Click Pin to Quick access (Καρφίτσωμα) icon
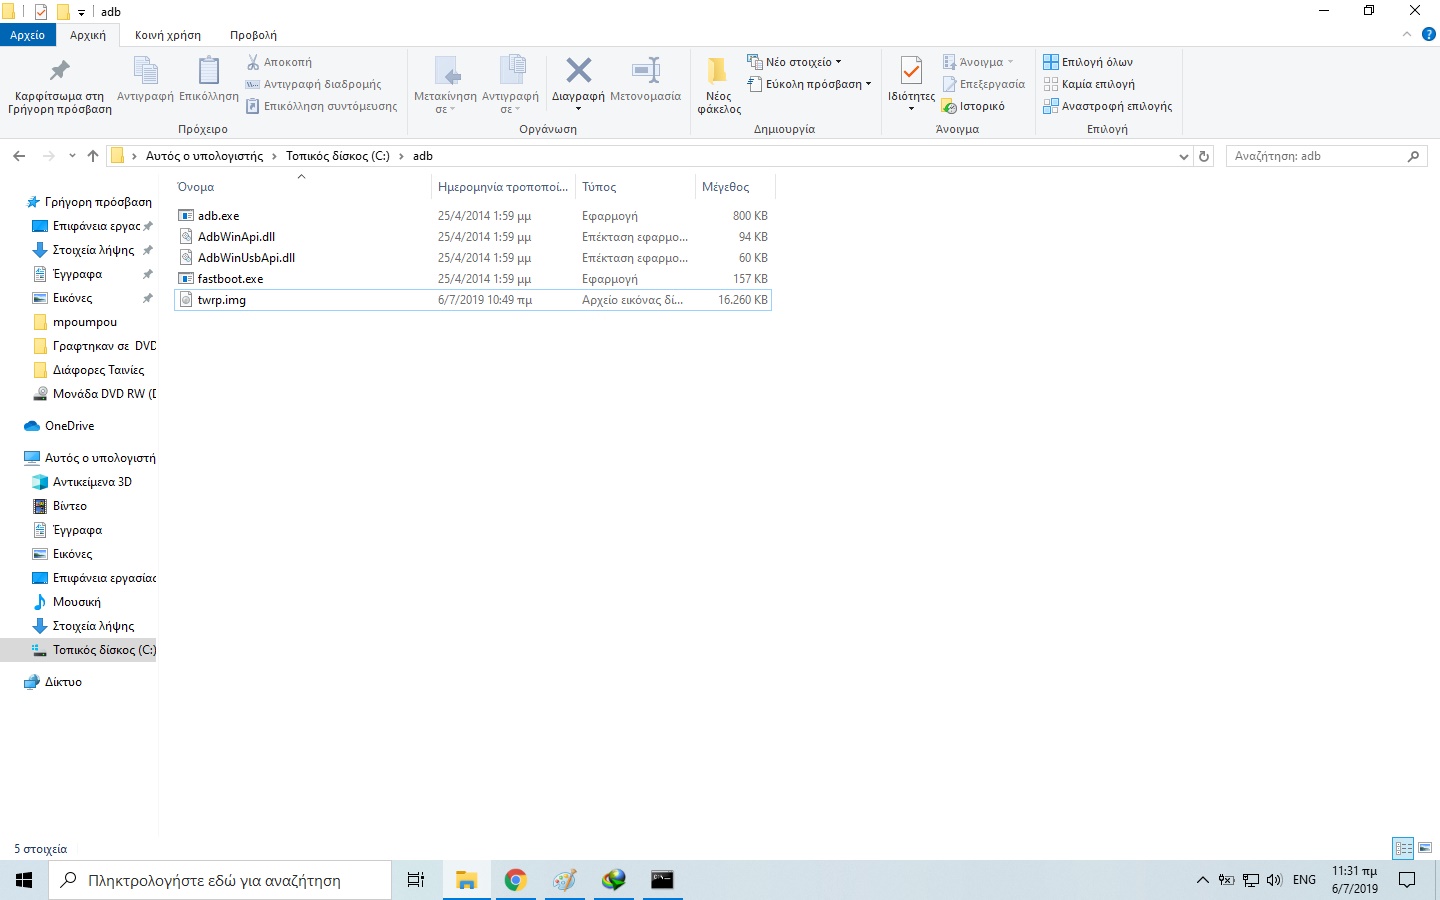The width and height of the screenshot is (1440, 900). coord(59,71)
